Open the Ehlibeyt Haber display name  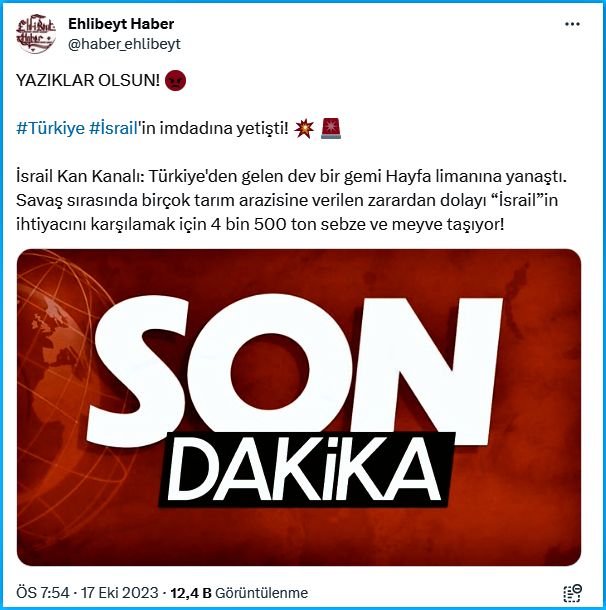coord(121,24)
